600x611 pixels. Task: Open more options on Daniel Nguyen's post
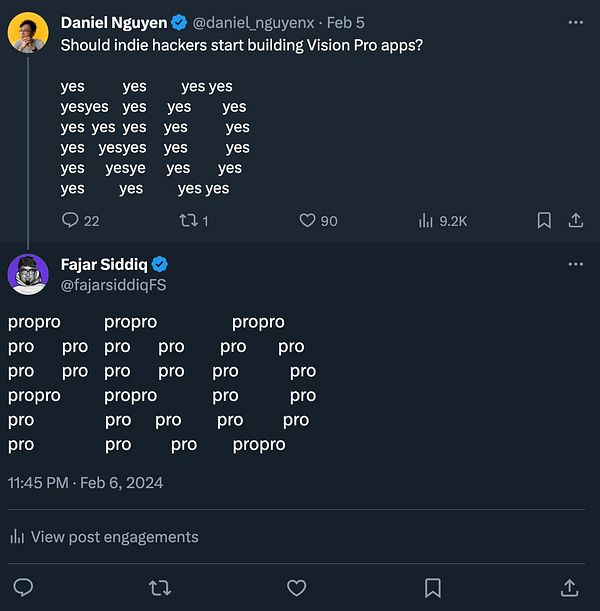[575, 22]
